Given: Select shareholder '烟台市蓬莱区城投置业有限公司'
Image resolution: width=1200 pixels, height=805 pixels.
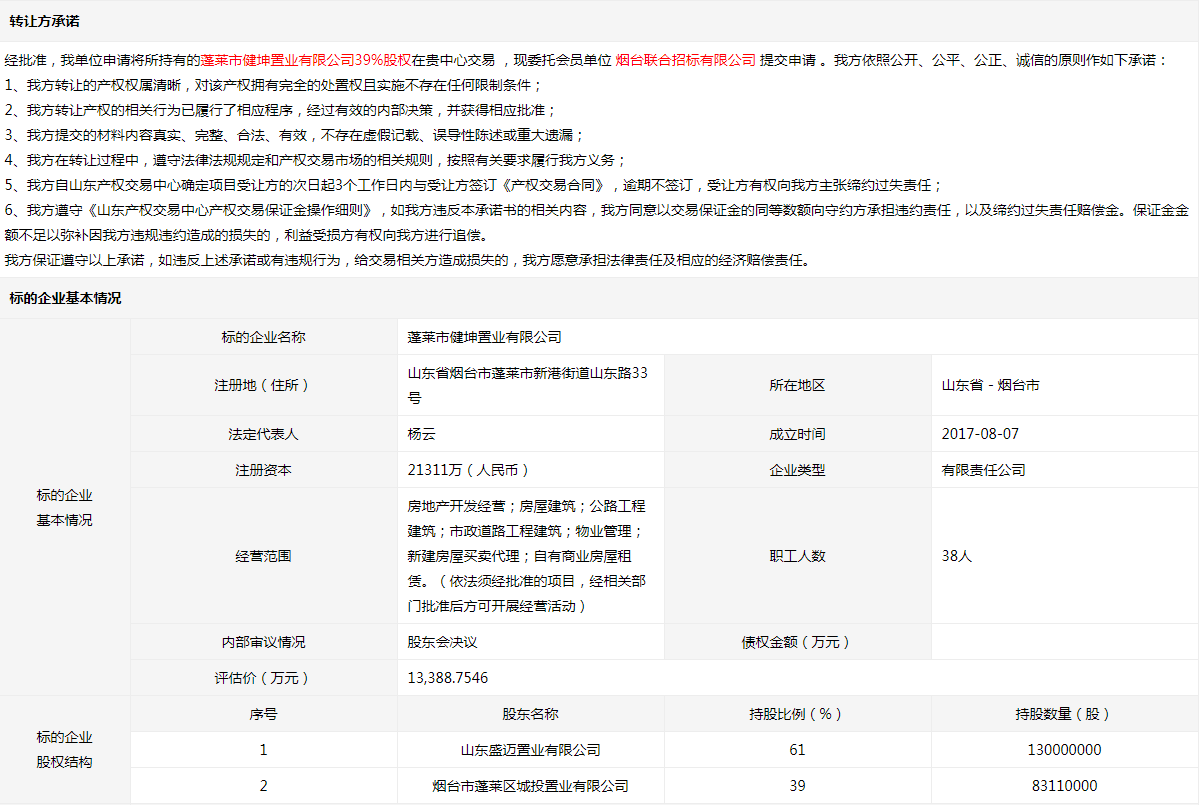Looking at the screenshot, I should (531, 786).
